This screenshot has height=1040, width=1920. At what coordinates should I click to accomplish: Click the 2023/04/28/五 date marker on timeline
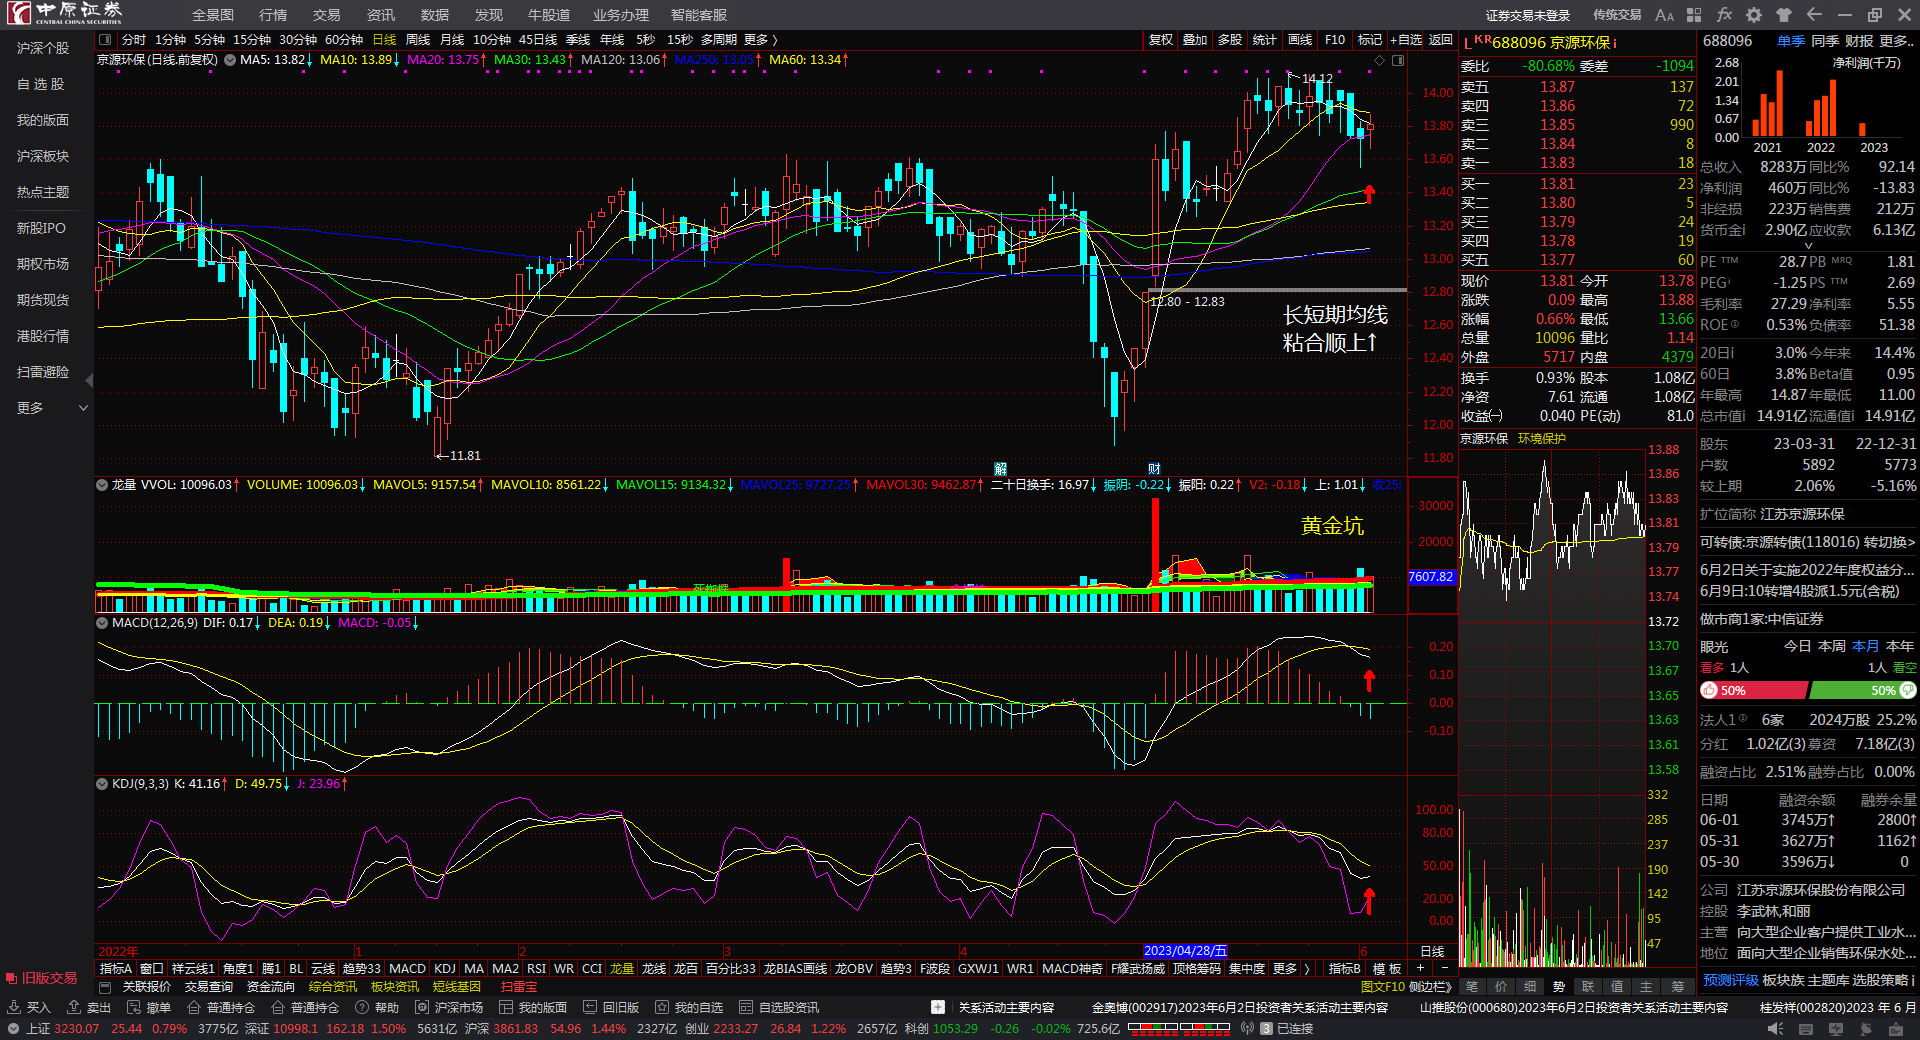[1185, 951]
